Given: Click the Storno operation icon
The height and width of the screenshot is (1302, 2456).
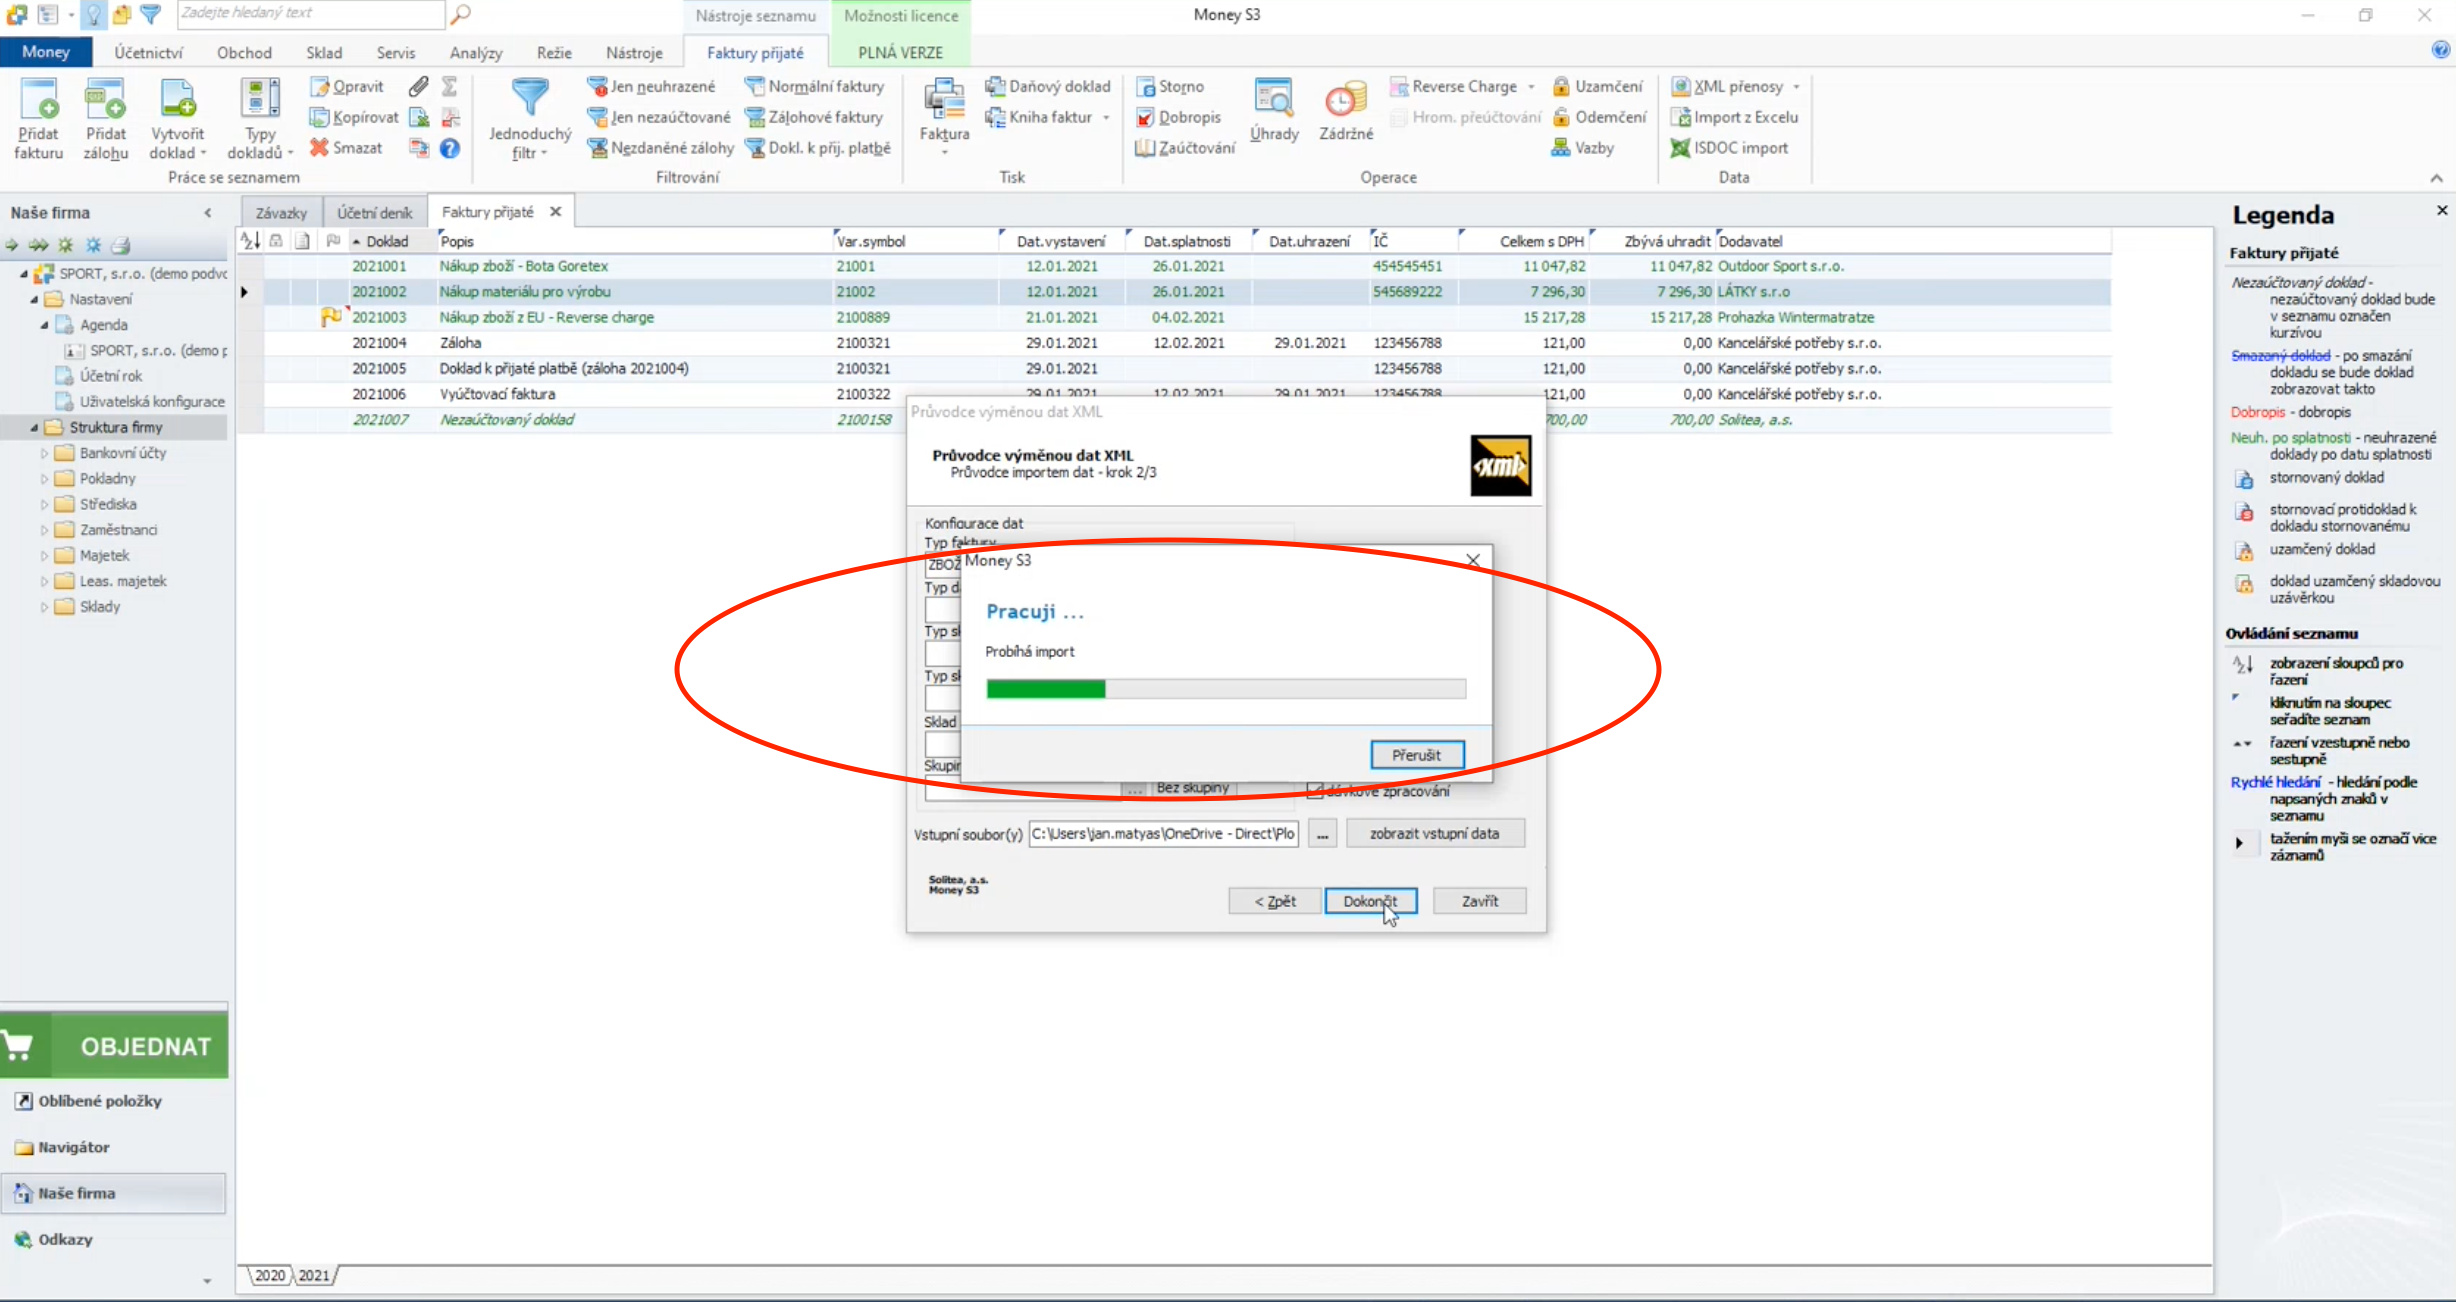Looking at the screenshot, I should click(1146, 87).
